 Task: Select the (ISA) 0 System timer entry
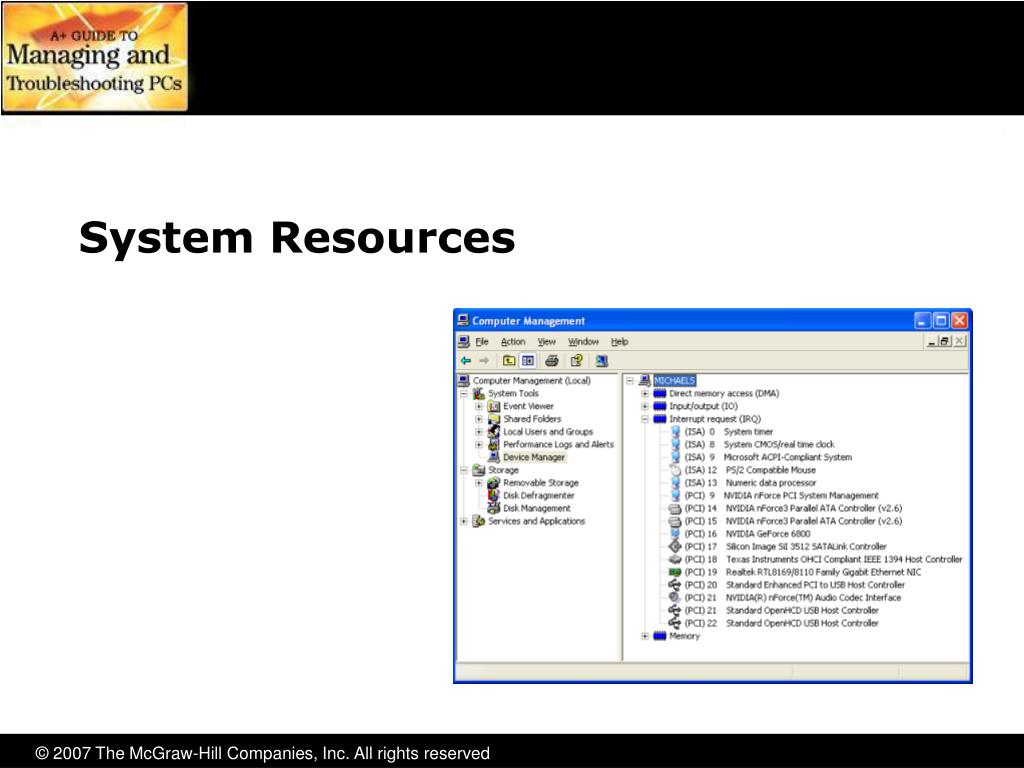729,432
